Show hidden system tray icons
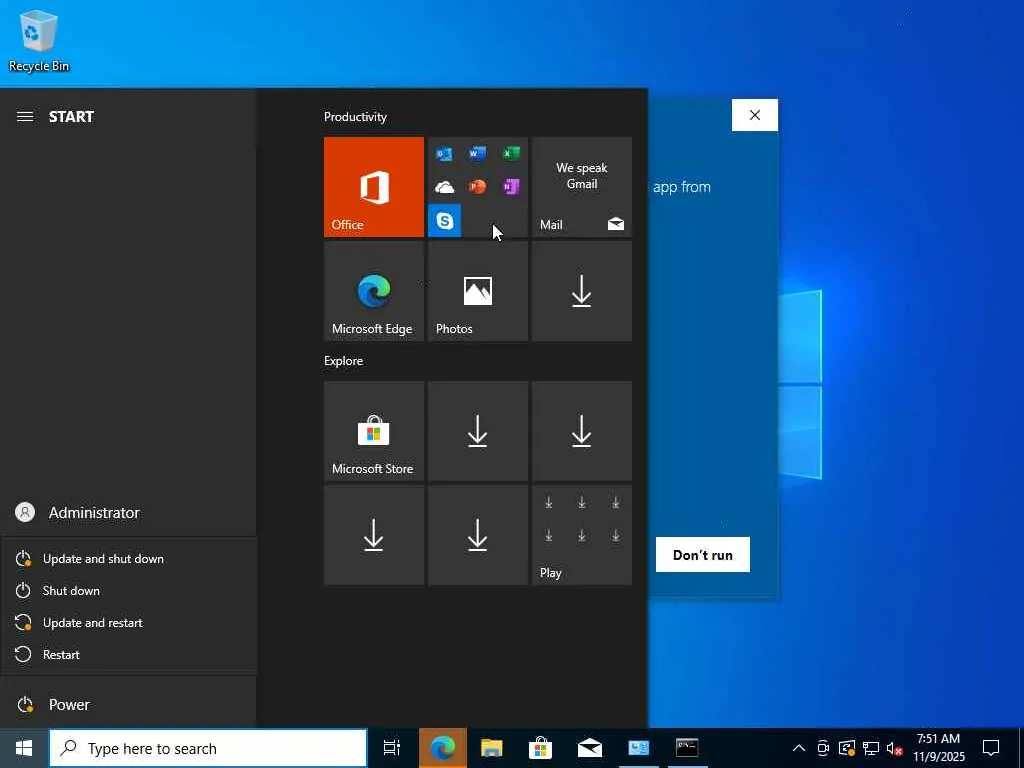The width and height of the screenshot is (1024, 768). [x=799, y=748]
